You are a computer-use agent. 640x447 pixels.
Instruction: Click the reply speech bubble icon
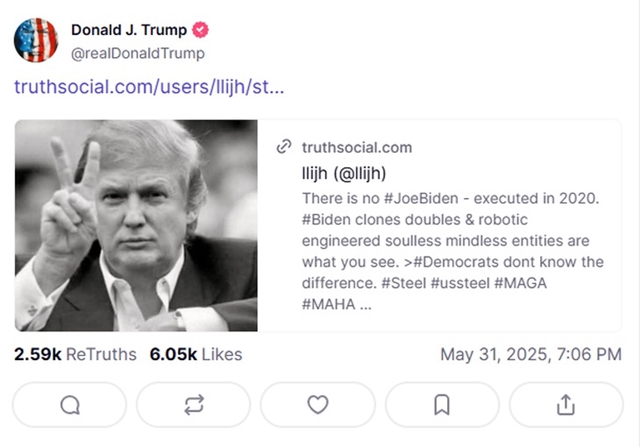click(70, 404)
